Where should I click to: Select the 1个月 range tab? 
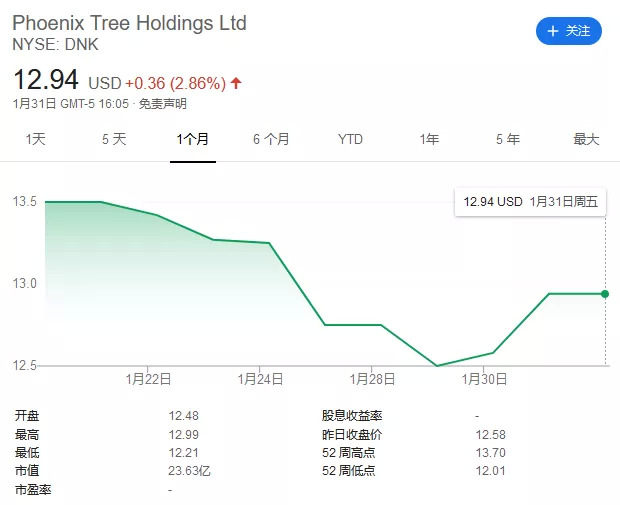pos(192,140)
